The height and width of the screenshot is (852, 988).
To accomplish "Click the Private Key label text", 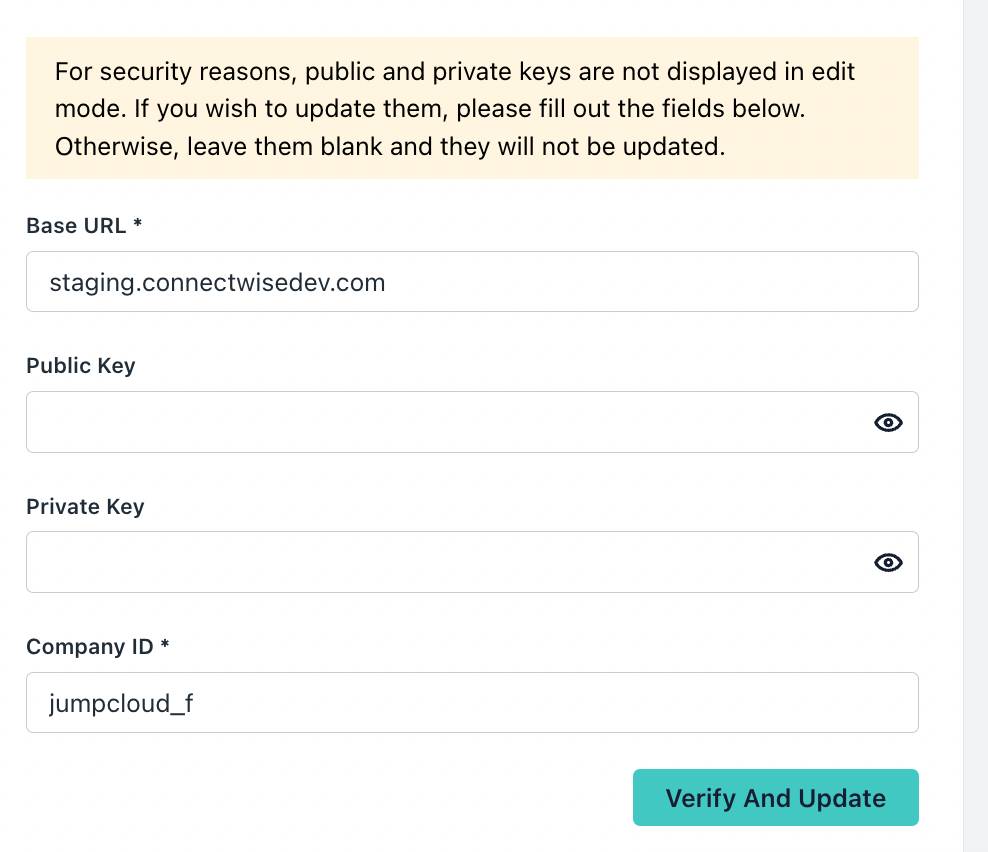I will tap(85, 507).
